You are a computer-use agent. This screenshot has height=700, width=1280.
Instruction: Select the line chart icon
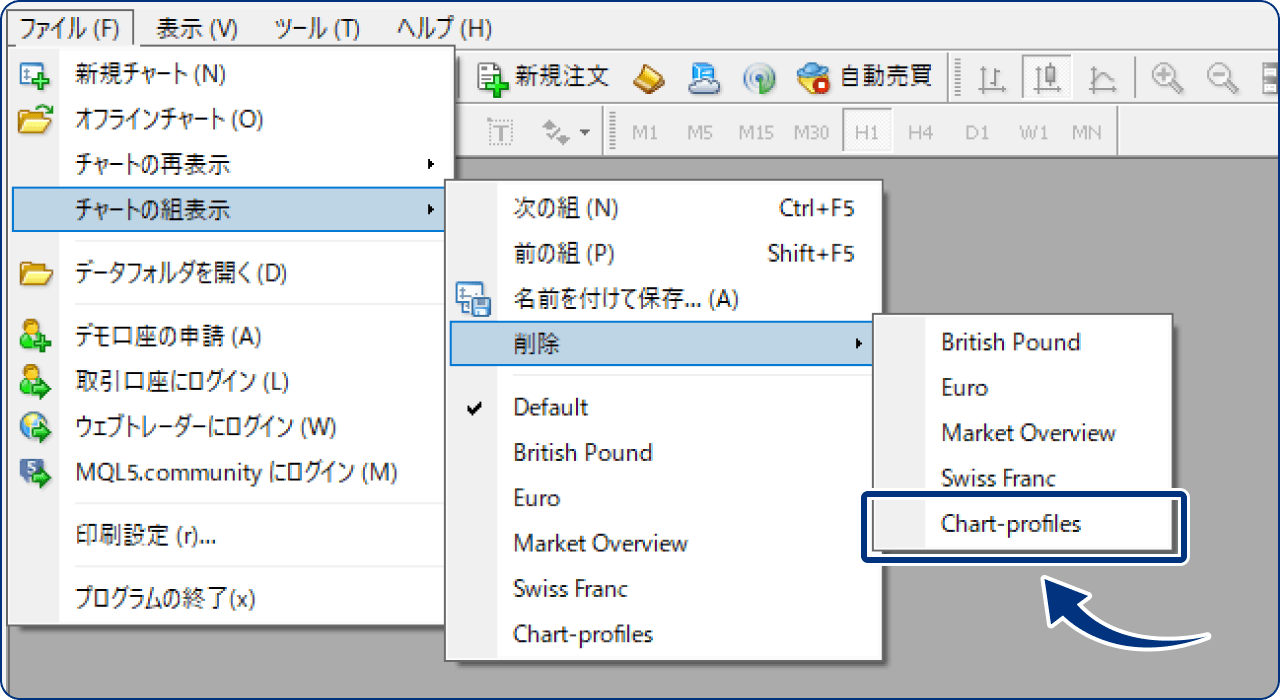1102,78
